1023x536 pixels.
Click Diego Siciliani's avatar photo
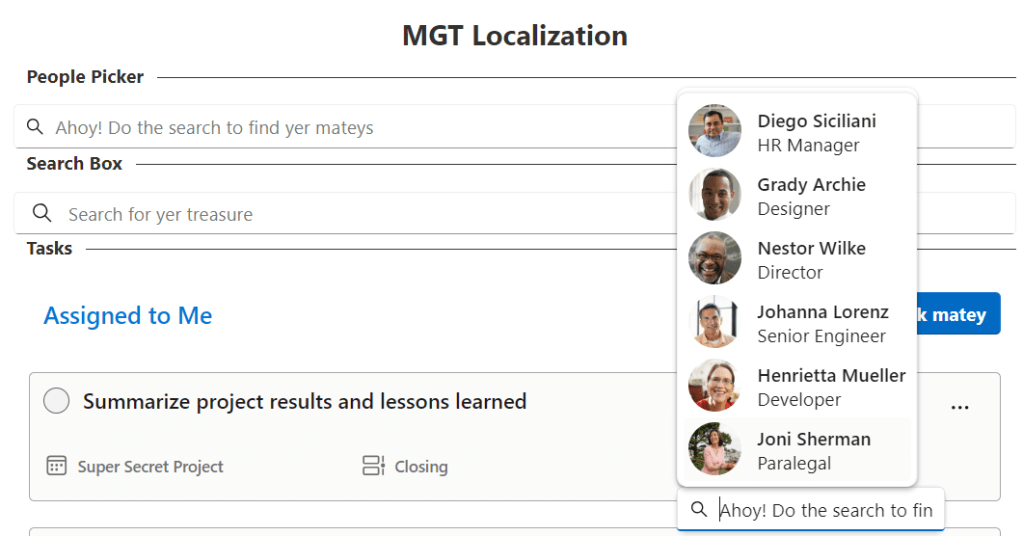click(715, 131)
